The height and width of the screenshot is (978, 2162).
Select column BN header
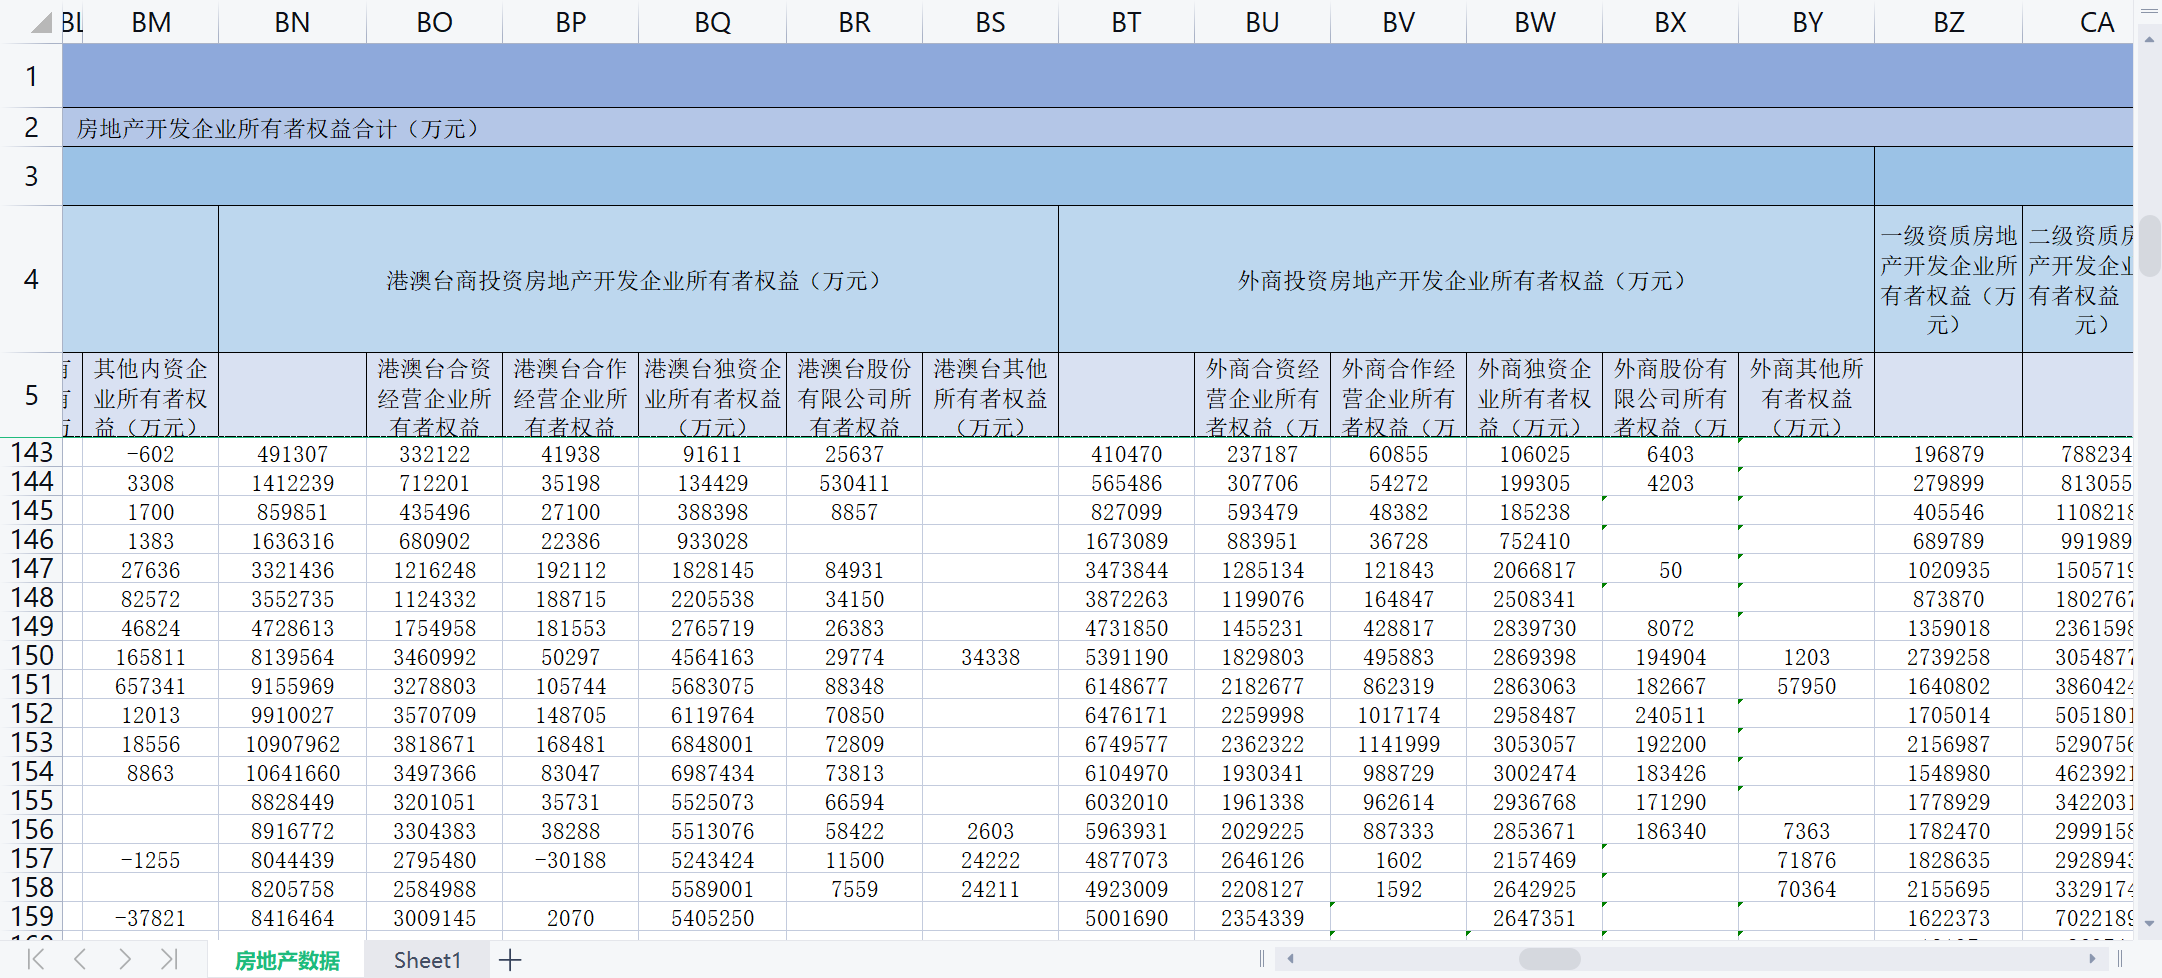pos(293,22)
